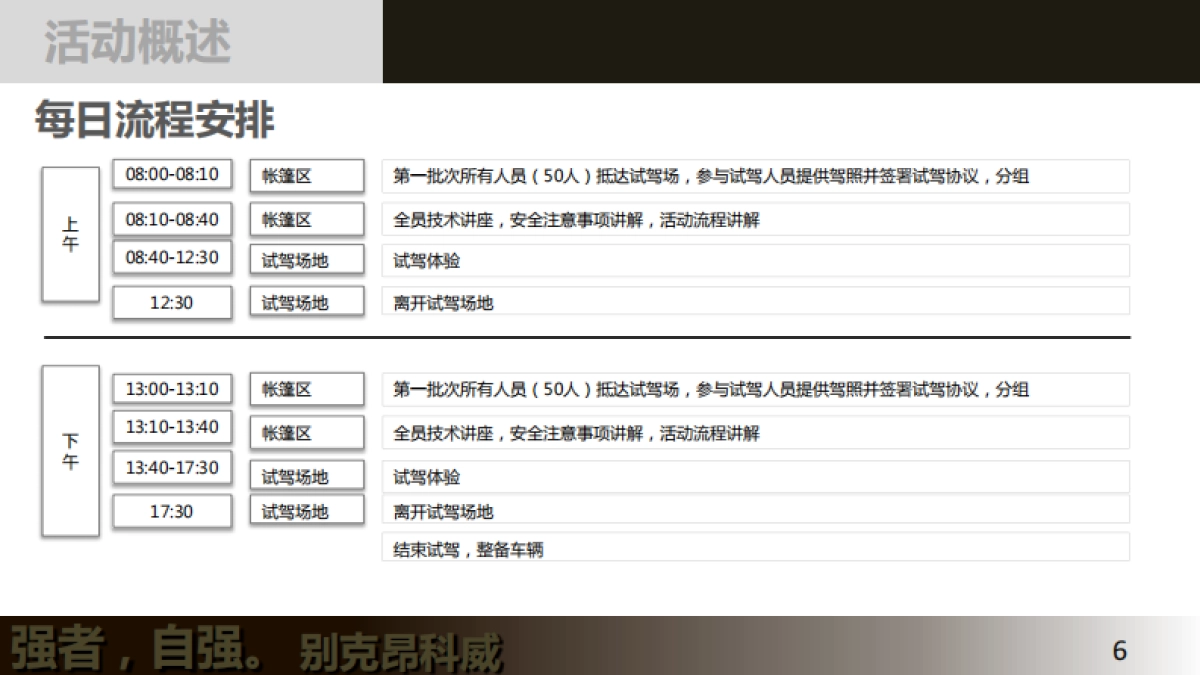
Task: Click the 08:00-08:10 time box
Action: click(x=172, y=174)
